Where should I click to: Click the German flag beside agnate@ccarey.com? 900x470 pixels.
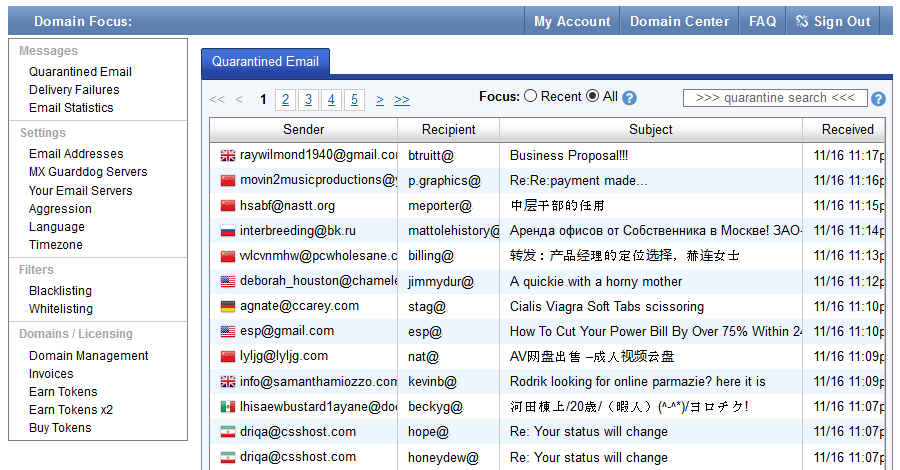click(x=227, y=306)
